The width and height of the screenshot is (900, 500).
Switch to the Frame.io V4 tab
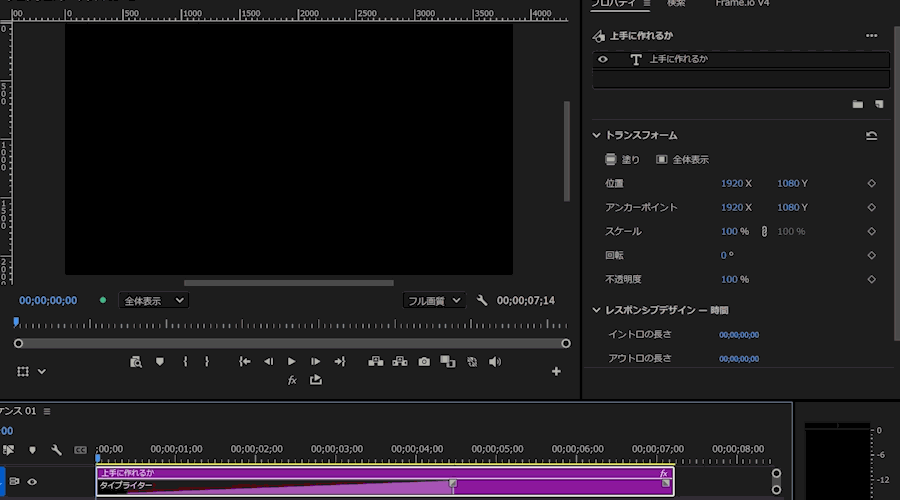pos(742,3)
